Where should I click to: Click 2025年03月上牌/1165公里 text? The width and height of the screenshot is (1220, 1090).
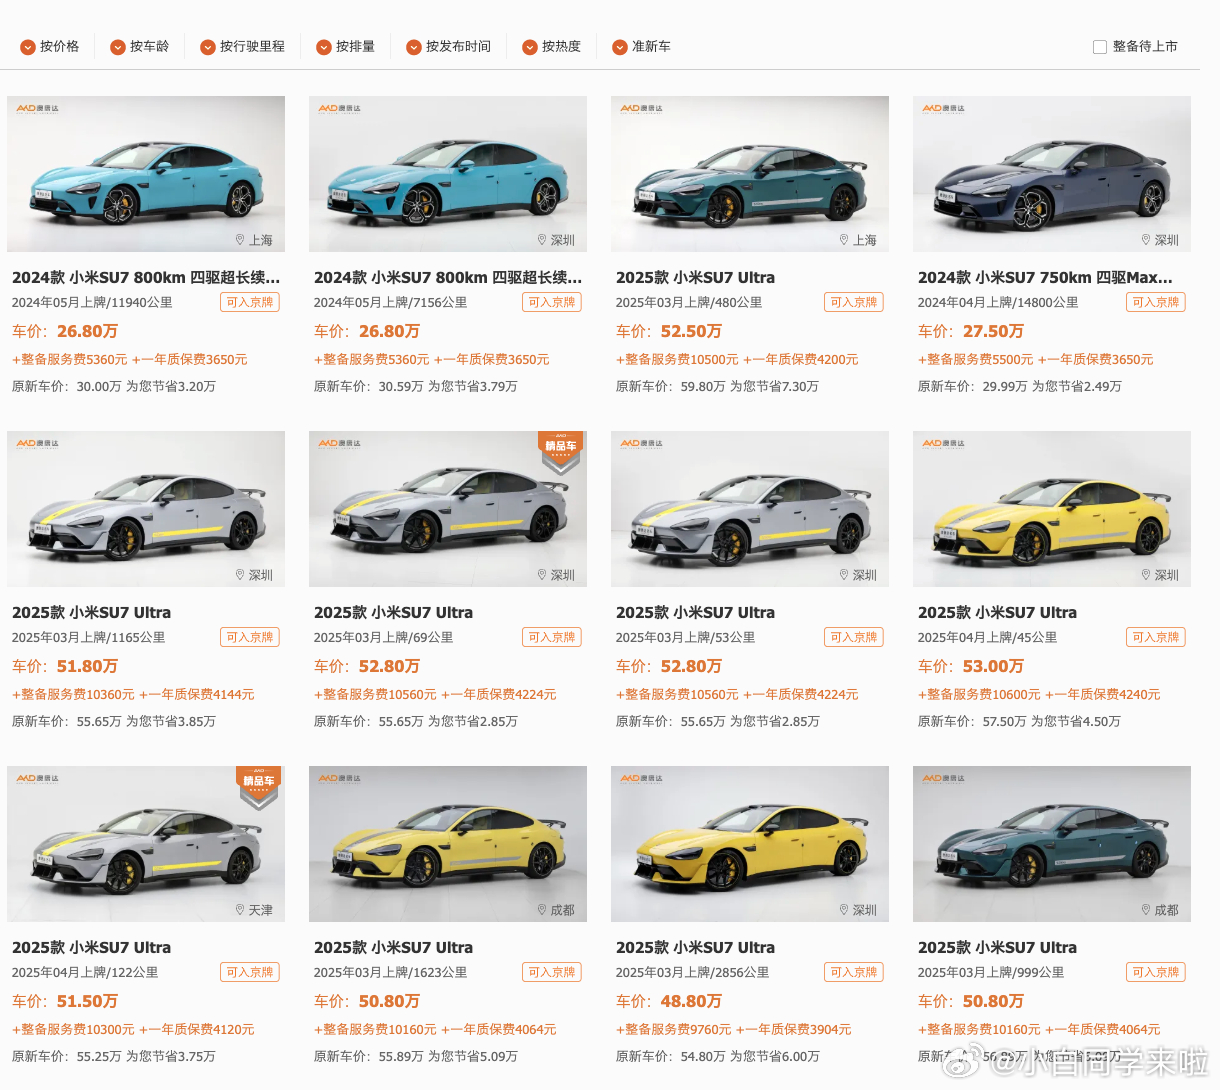click(x=89, y=637)
